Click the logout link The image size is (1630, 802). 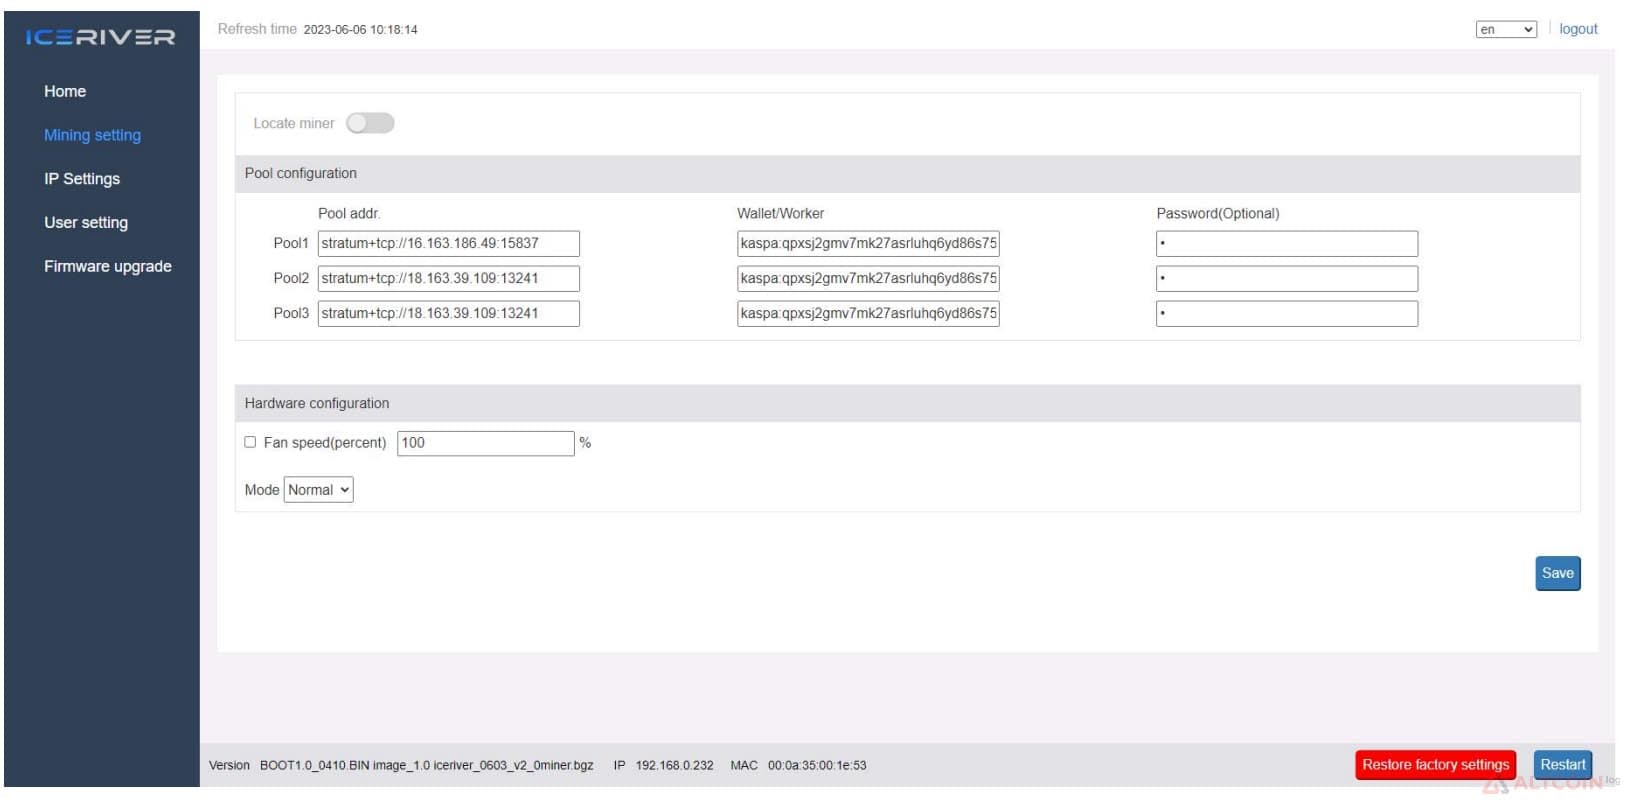click(x=1578, y=29)
